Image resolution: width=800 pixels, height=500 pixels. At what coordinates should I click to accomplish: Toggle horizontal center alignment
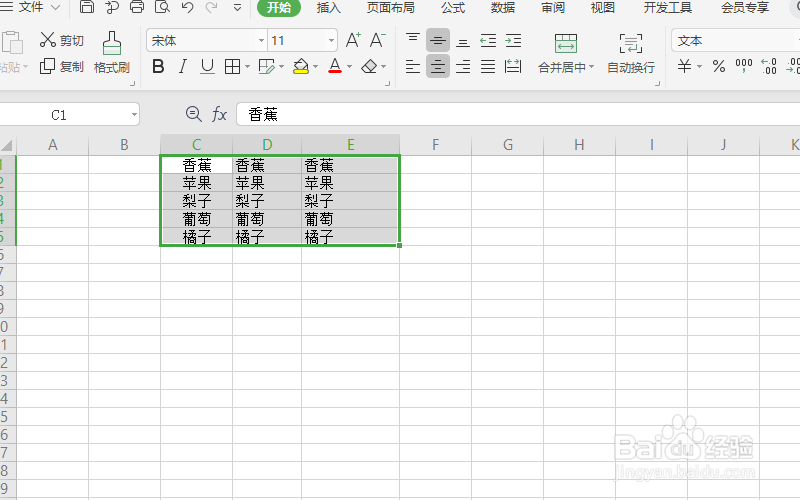(438, 66)
